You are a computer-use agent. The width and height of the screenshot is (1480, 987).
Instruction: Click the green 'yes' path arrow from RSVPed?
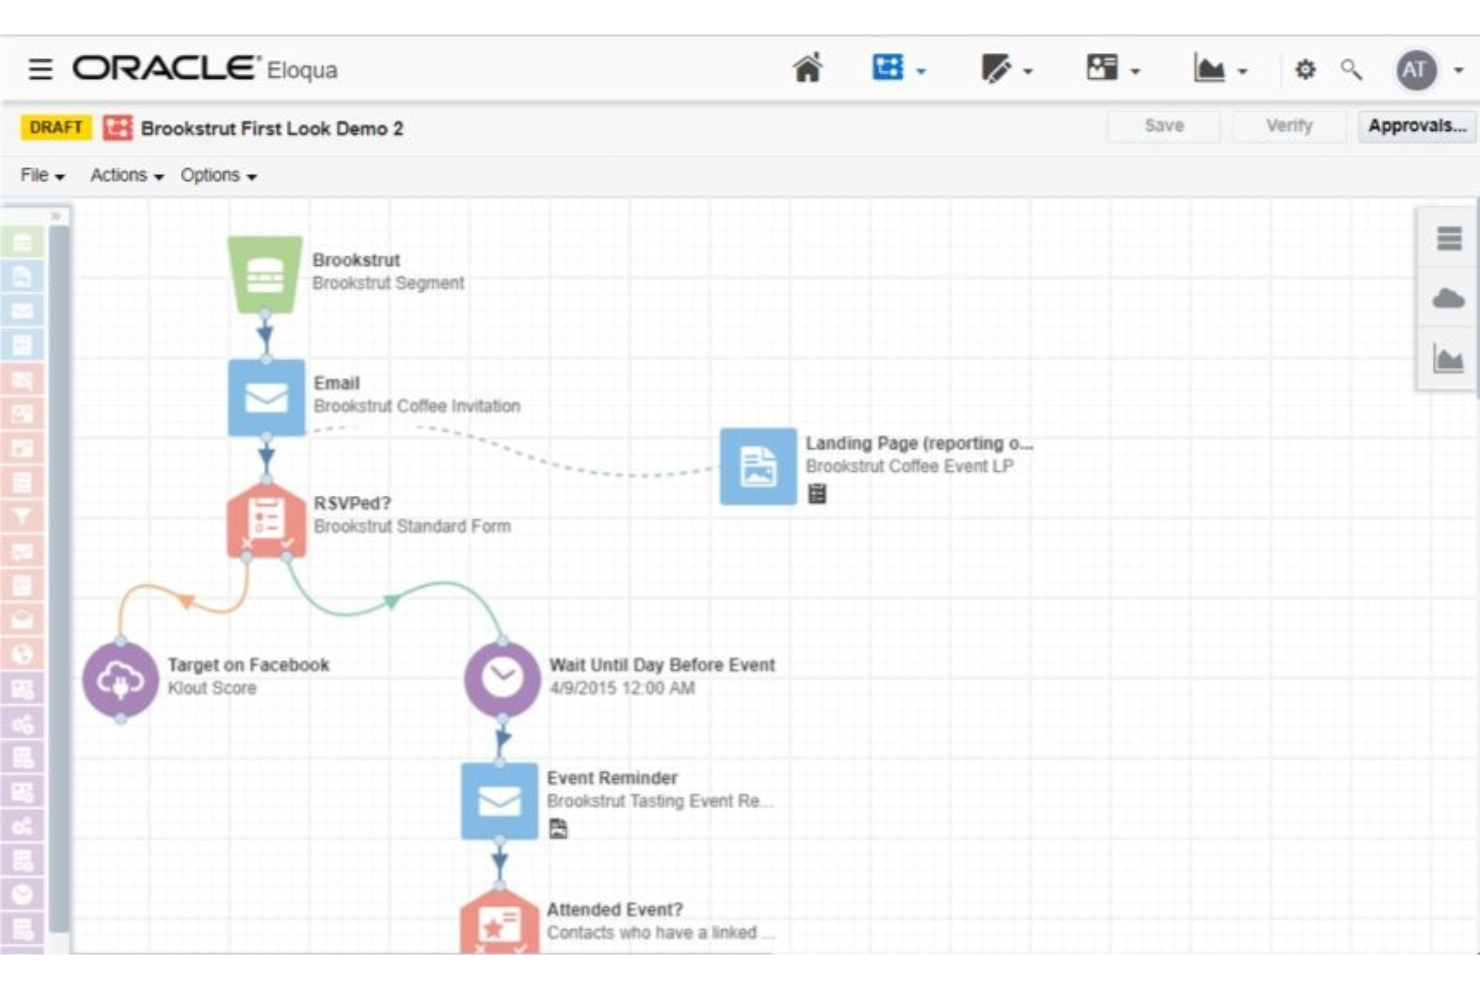[x=391, y=600]
